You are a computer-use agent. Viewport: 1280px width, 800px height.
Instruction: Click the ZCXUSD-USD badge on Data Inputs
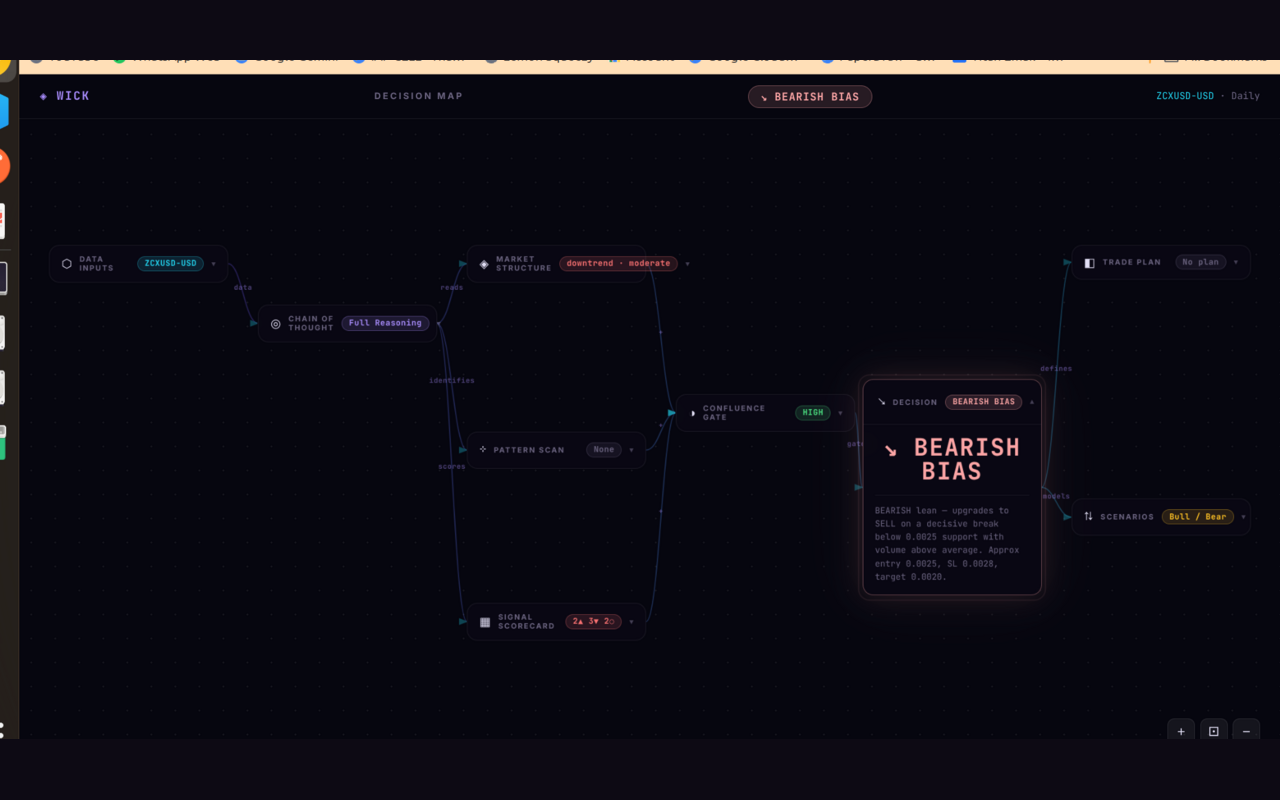pyautogui.click(x=171, y=264)
